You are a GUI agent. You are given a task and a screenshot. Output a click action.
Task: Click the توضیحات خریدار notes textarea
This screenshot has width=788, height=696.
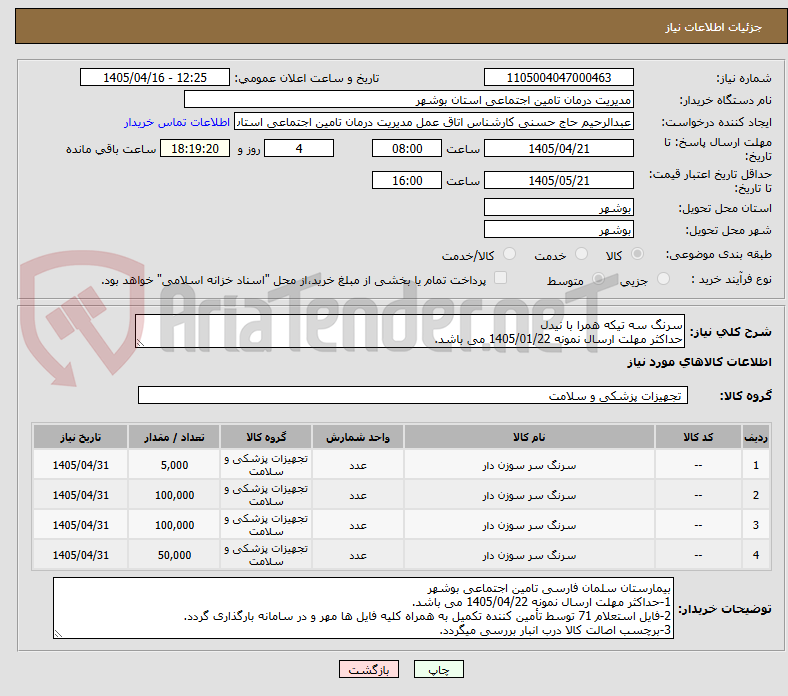pos(363,608)
